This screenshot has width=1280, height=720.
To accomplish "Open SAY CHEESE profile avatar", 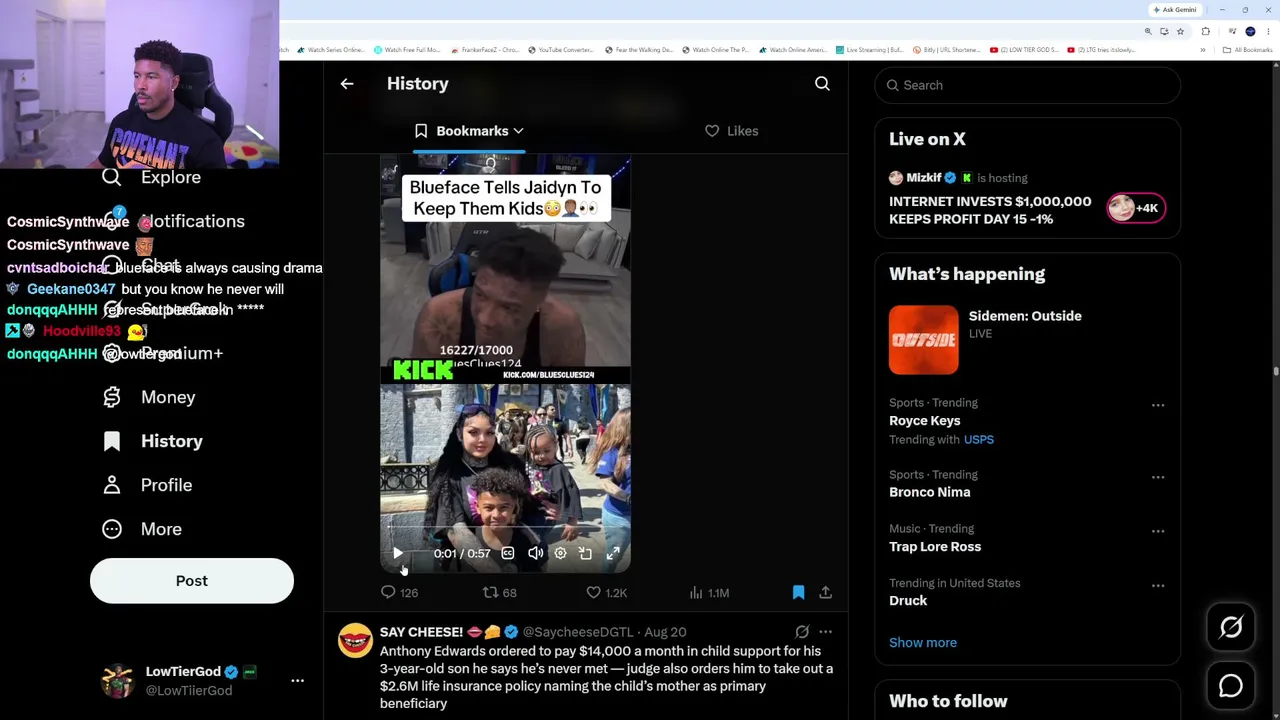I will tap(355, 641).
